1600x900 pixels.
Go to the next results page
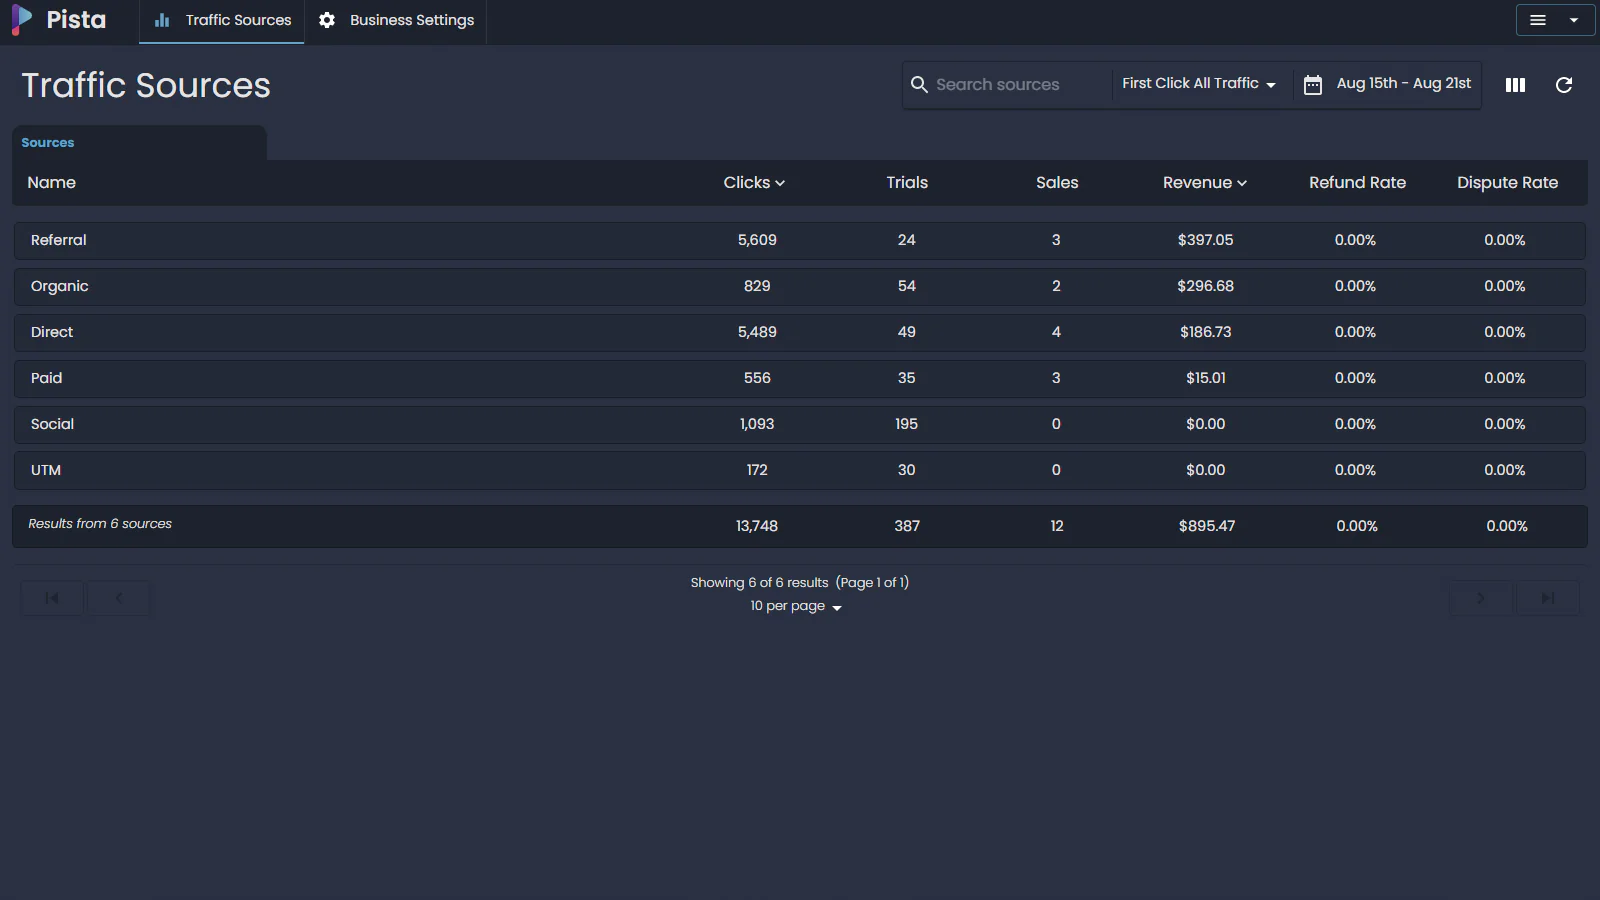[x=1481, y=598]
